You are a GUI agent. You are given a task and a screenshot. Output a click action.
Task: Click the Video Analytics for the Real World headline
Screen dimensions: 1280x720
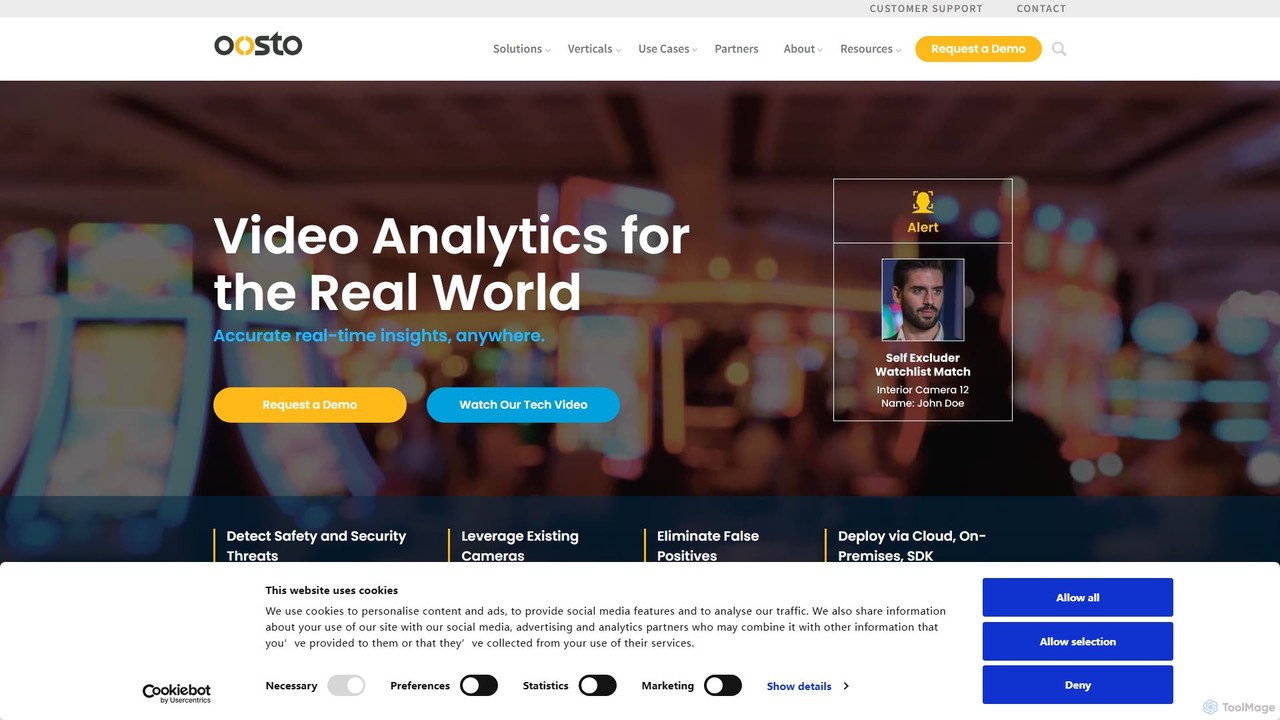[451, 264]
